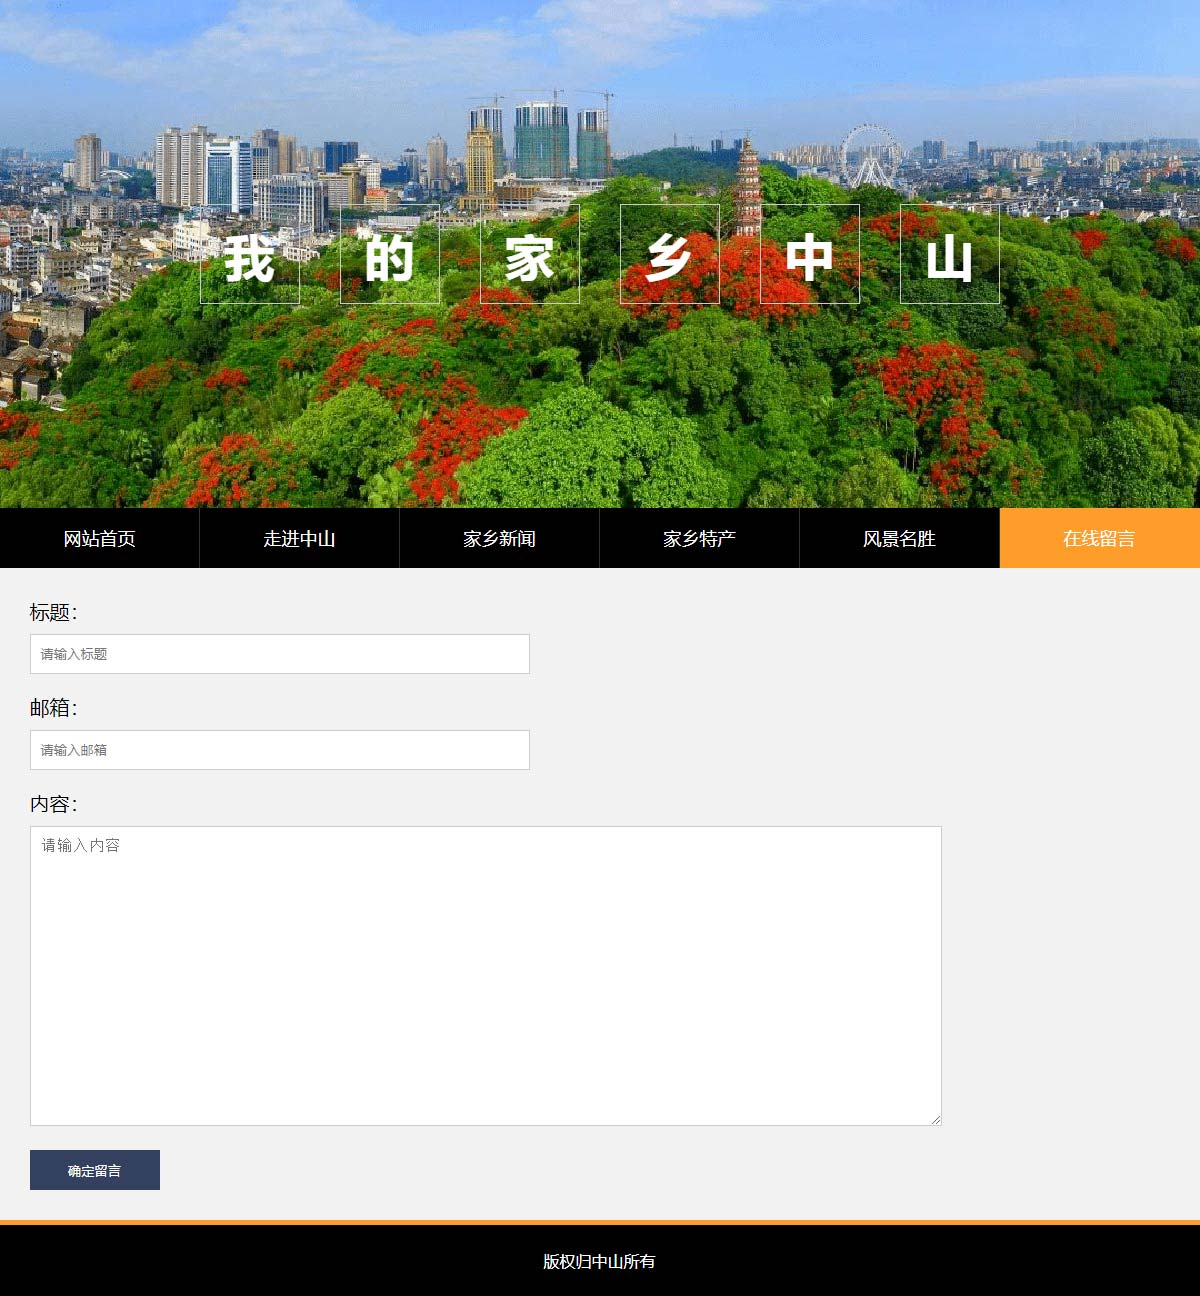Screen dimensions: 1200x1296
Task: Click inside the 内容 textarea
Action: 486,976
